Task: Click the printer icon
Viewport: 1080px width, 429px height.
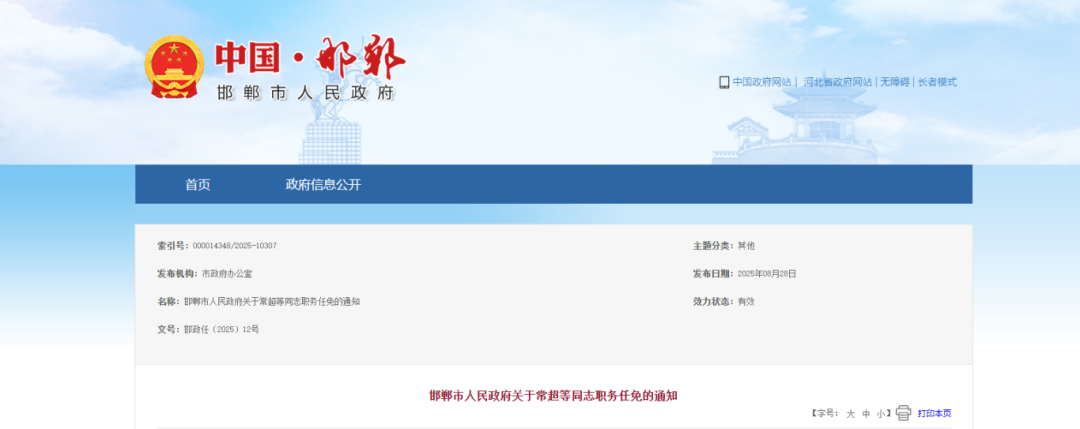Action: click(x=904, y=413)
